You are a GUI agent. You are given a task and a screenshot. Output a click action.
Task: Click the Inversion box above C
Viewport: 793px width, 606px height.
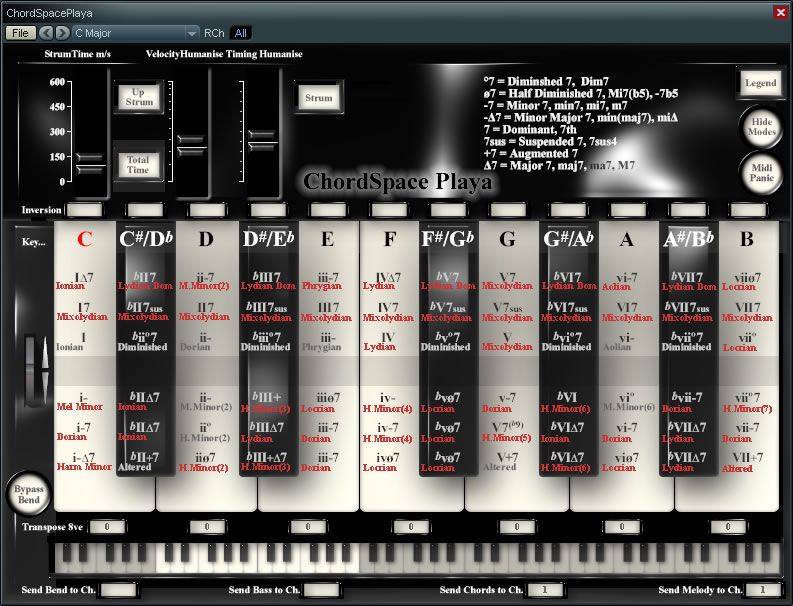coord(84,209)
